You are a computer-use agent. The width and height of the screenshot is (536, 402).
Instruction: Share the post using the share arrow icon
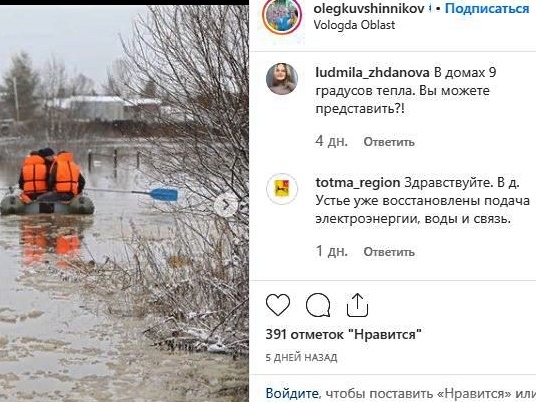[357, 305]
